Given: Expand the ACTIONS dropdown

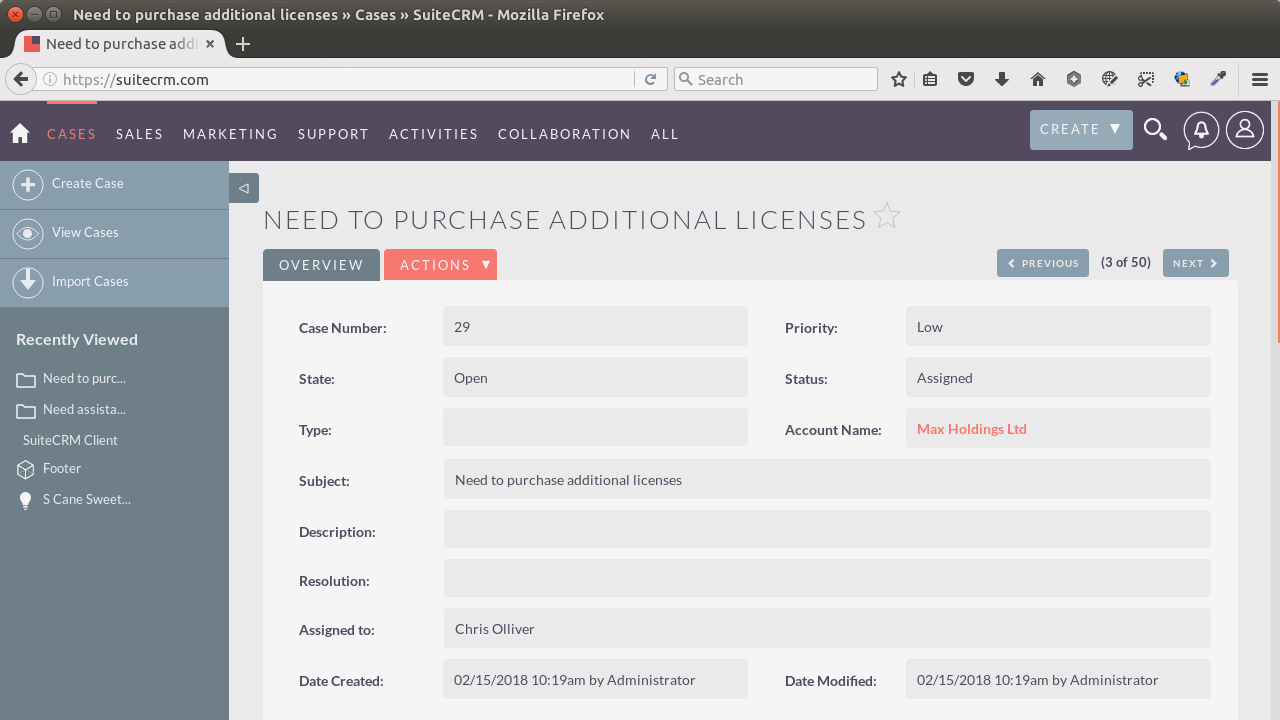Looking at the screenshot, I should (440, 264).
